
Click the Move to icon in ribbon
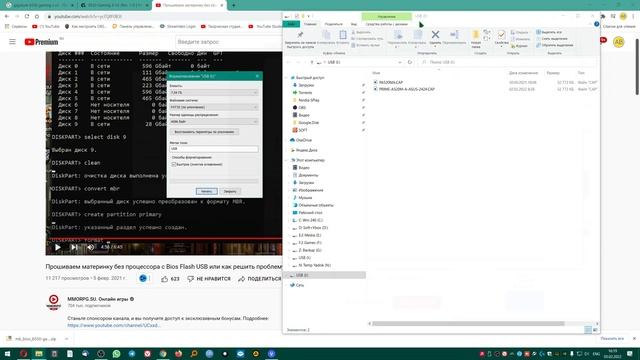coord(397,35)
